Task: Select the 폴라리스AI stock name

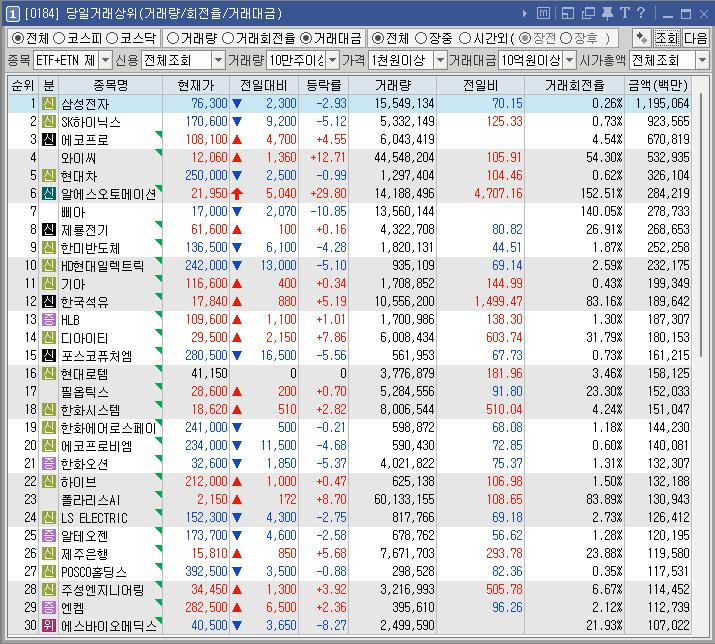Action: click(x=91, y=500)
